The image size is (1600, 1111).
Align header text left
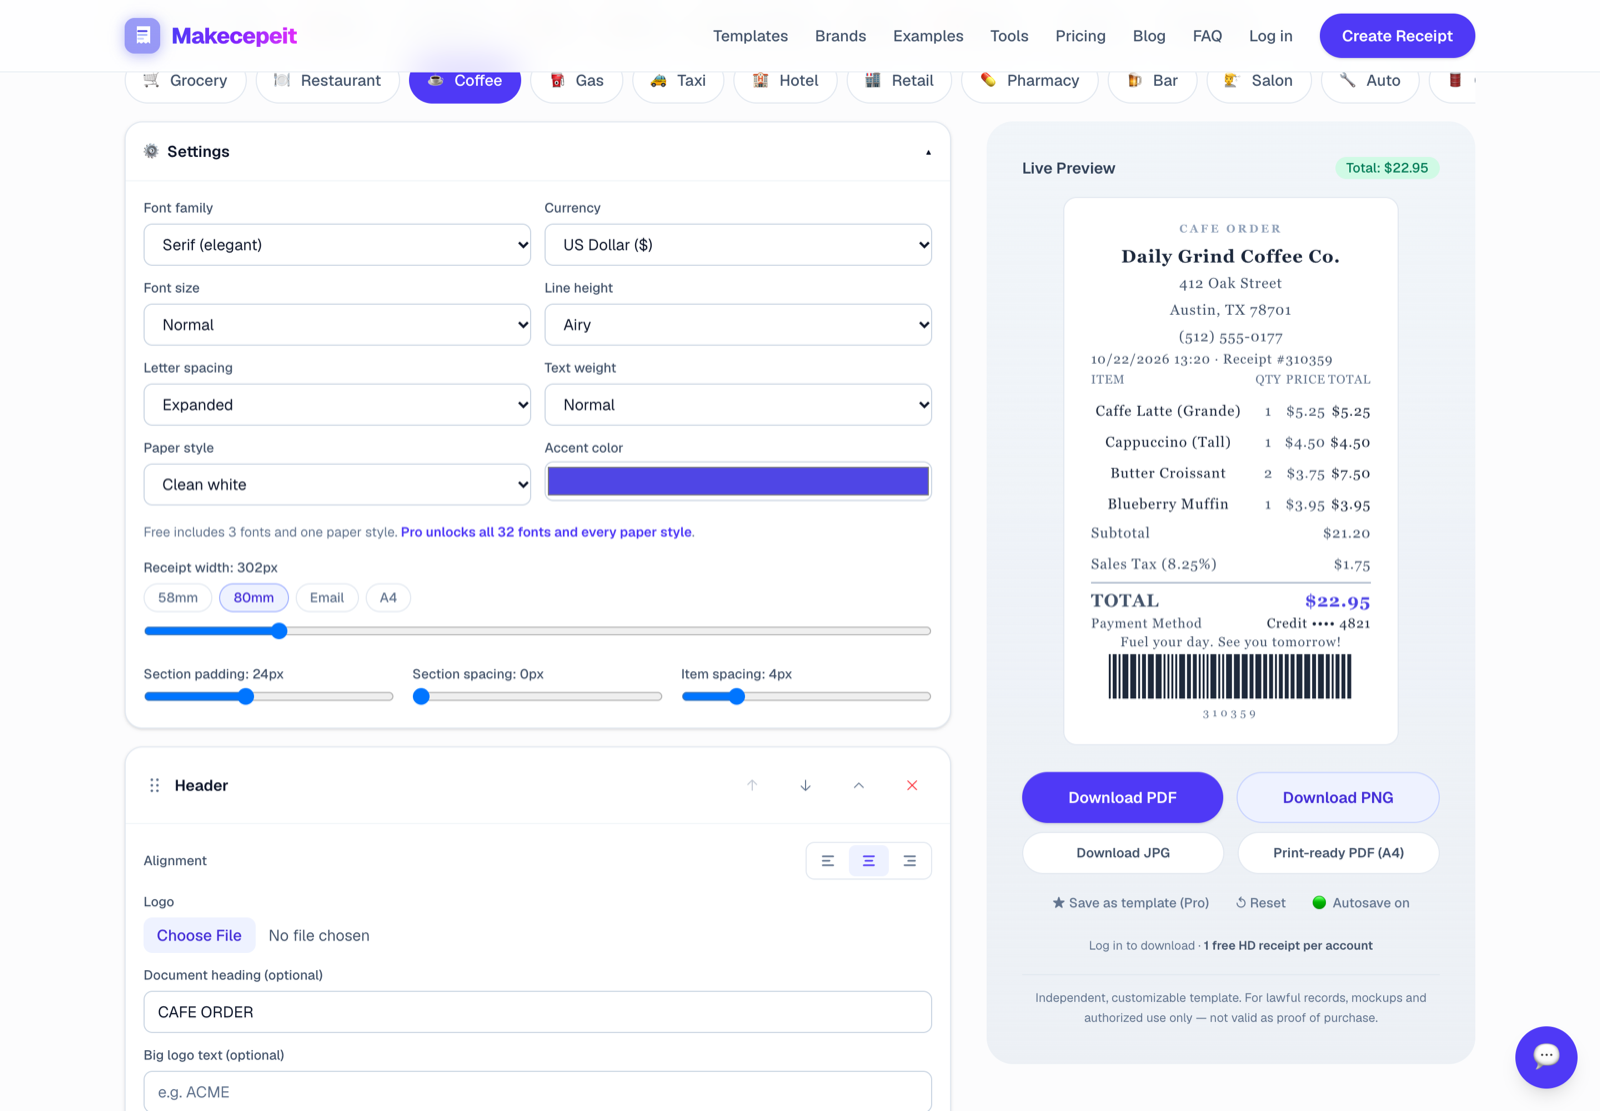point(828,860)
